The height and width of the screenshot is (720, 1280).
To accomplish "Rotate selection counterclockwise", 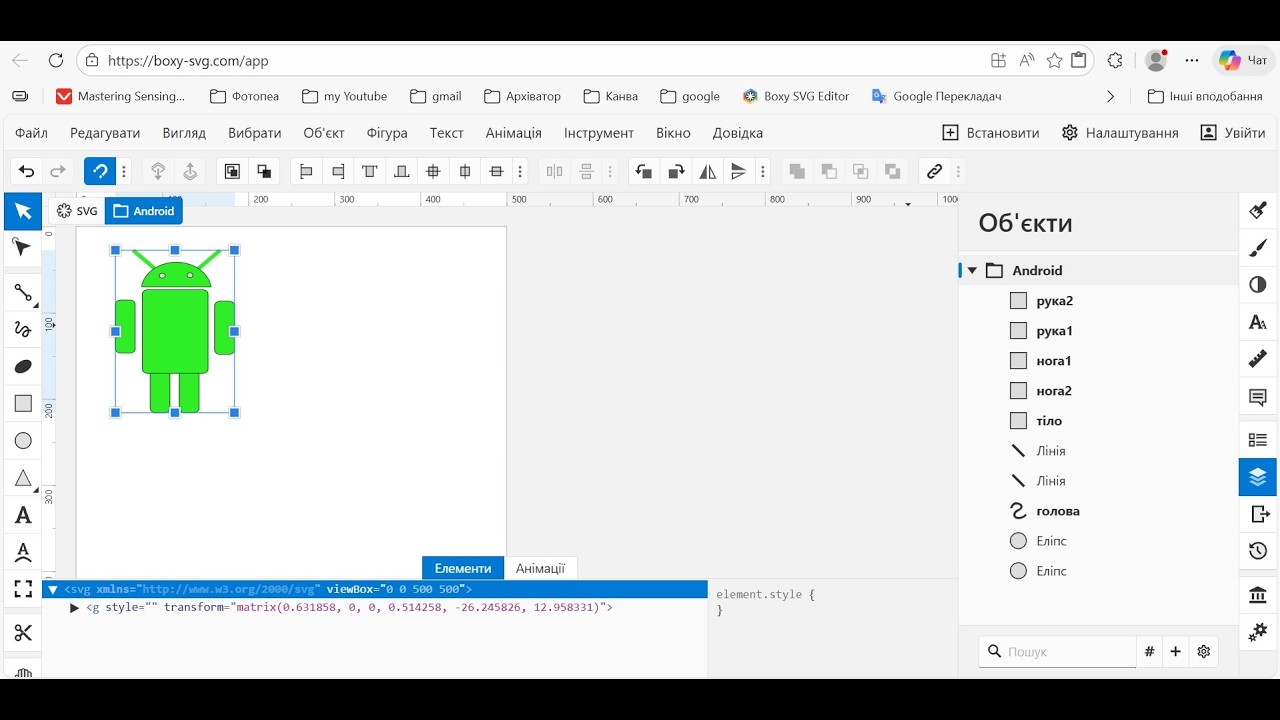I will [644, 172].
